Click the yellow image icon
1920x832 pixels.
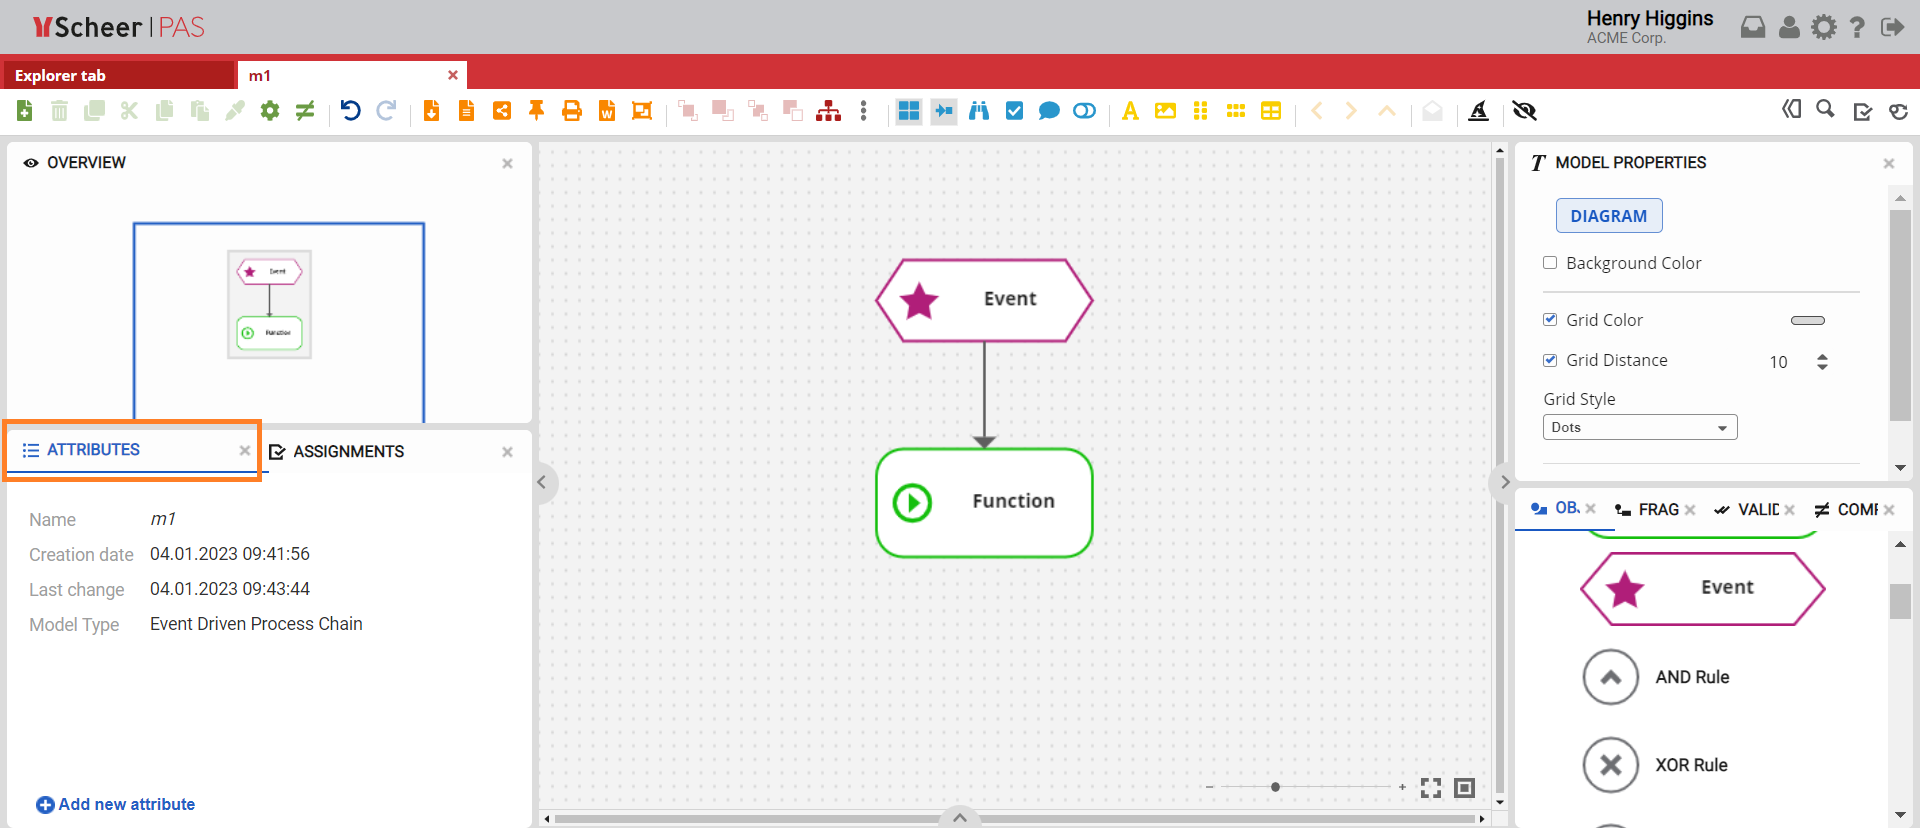[1165, 111]
